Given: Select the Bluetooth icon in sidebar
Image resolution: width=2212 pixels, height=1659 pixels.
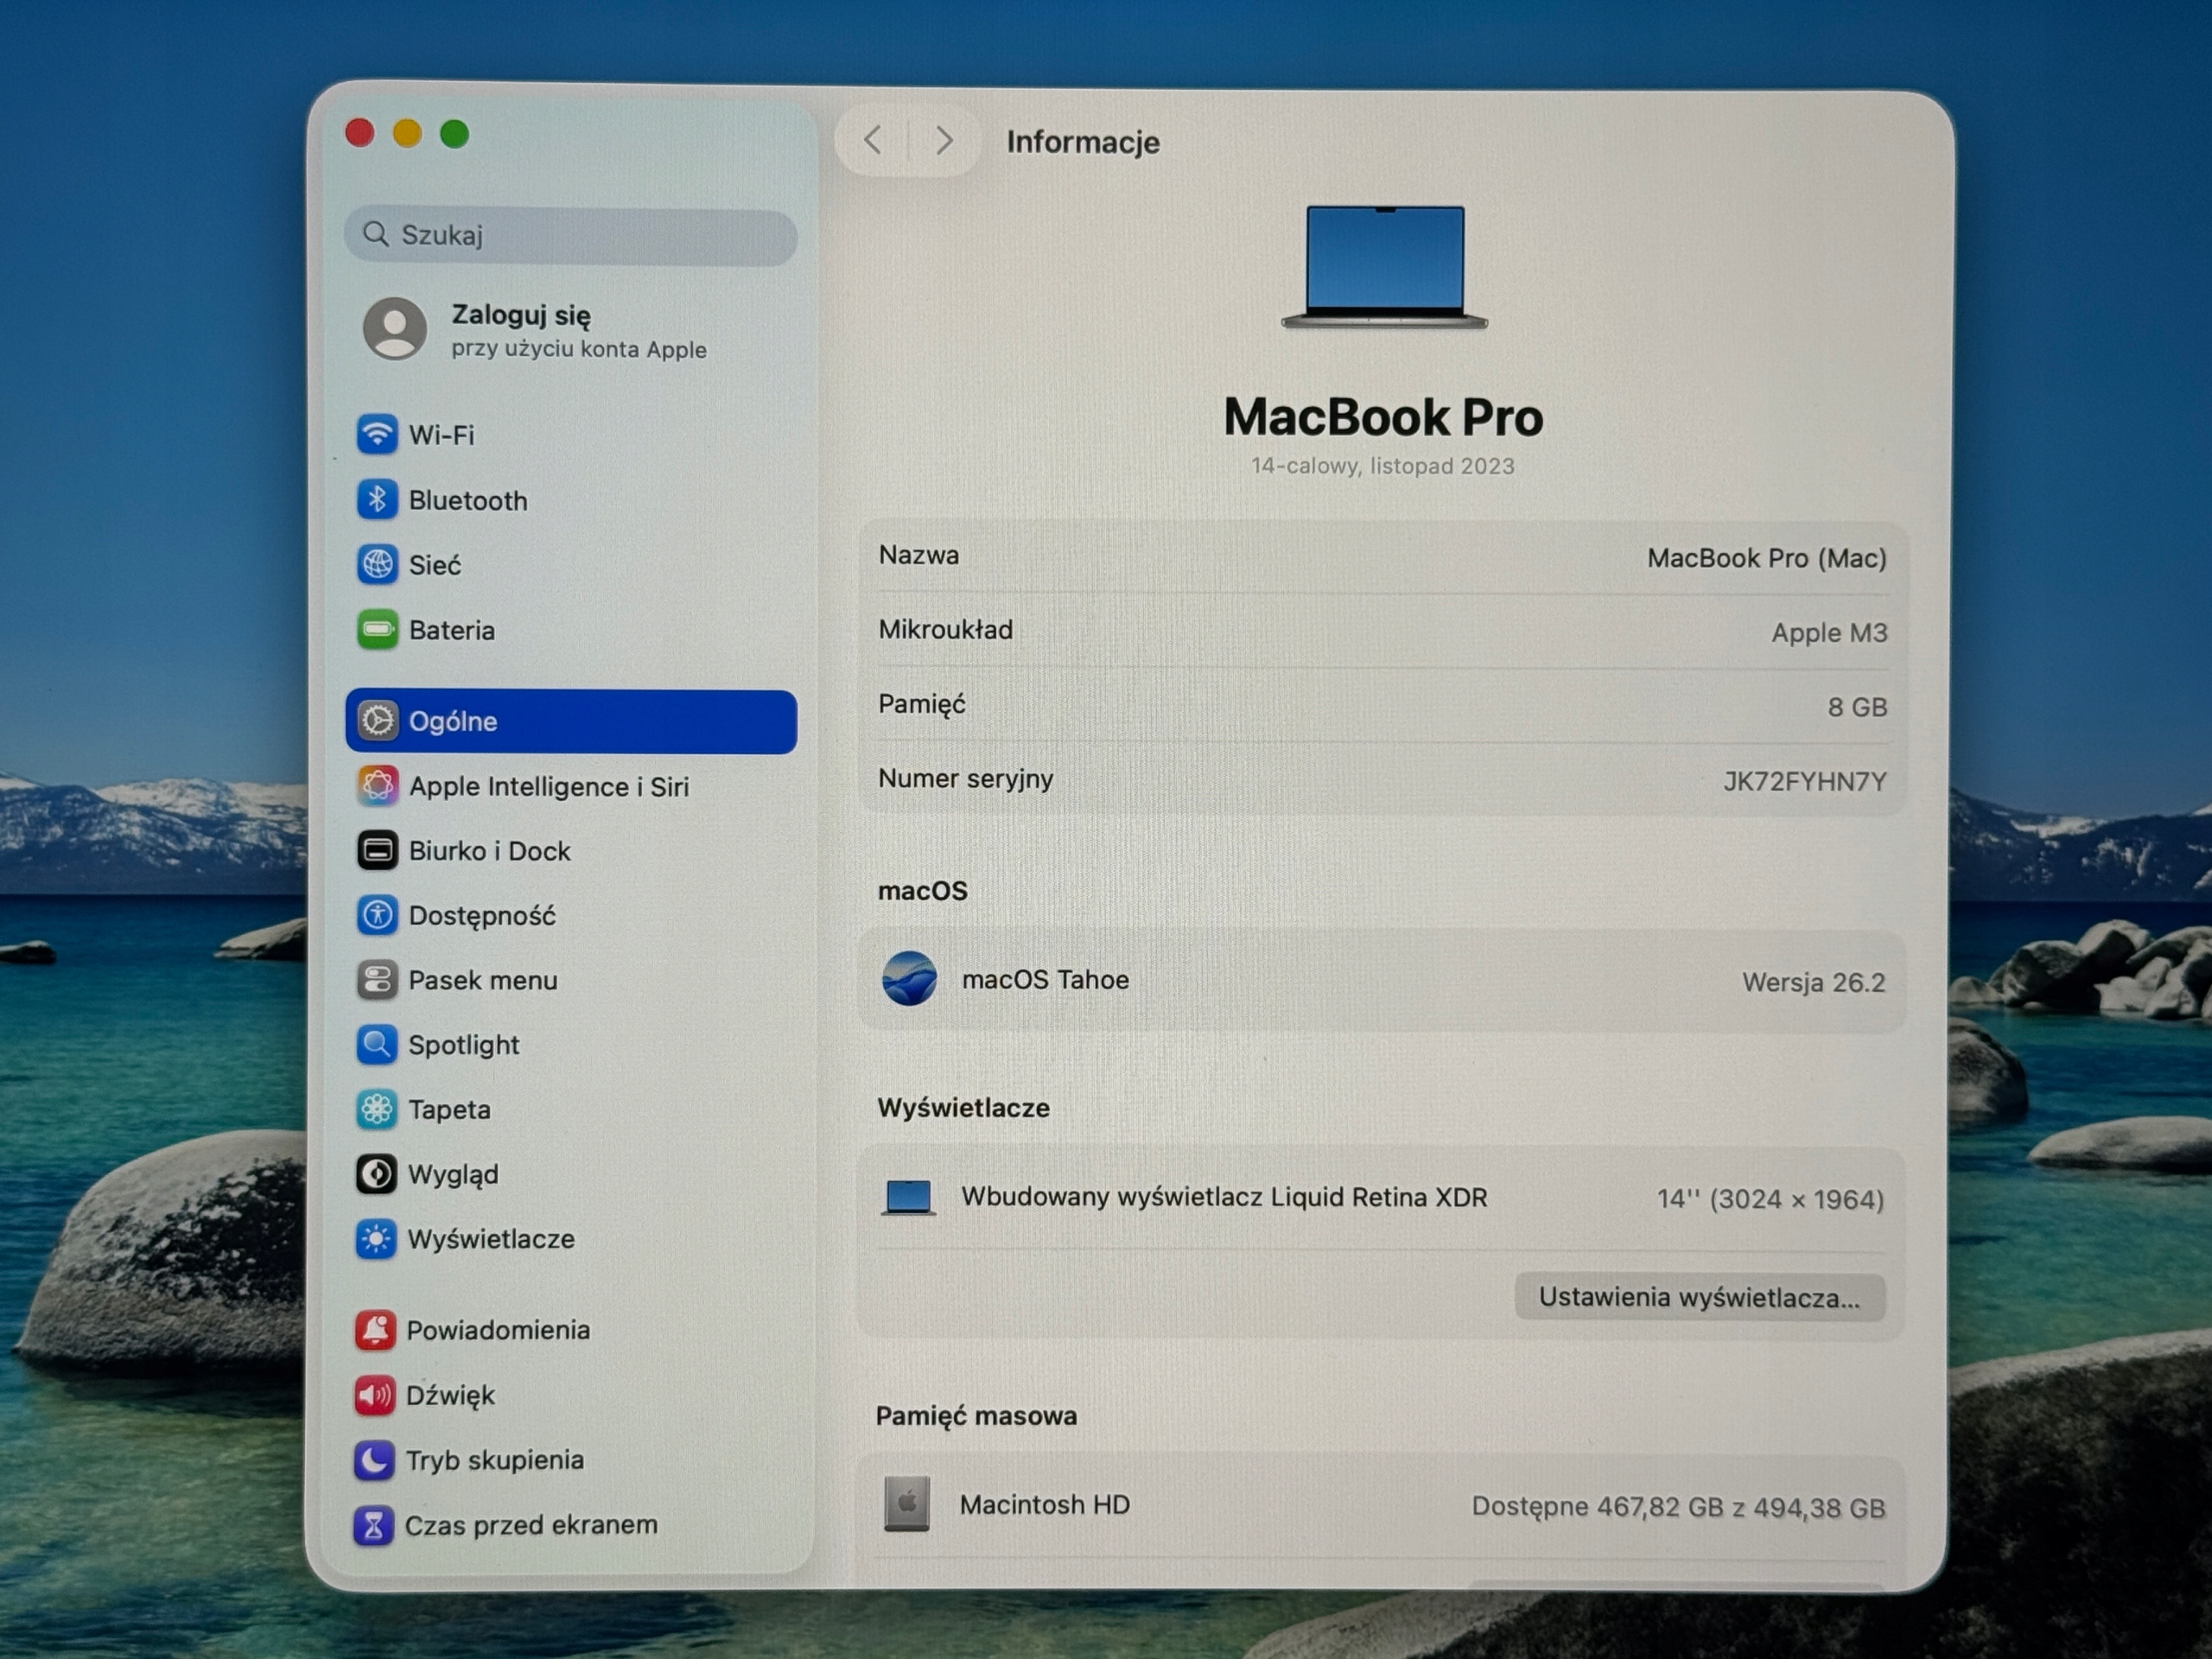Looking at the screenshot, I should pos(377,500).
